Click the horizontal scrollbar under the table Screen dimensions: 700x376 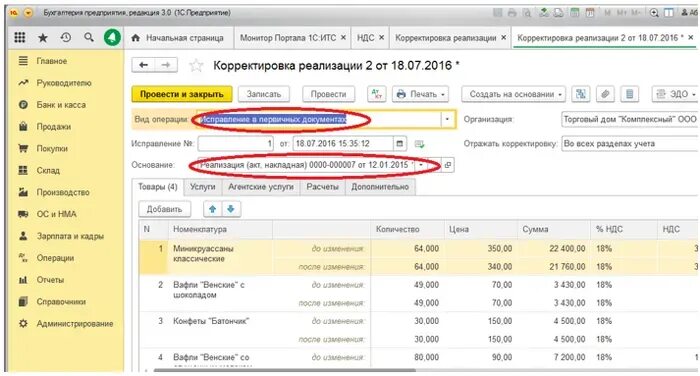284,370
